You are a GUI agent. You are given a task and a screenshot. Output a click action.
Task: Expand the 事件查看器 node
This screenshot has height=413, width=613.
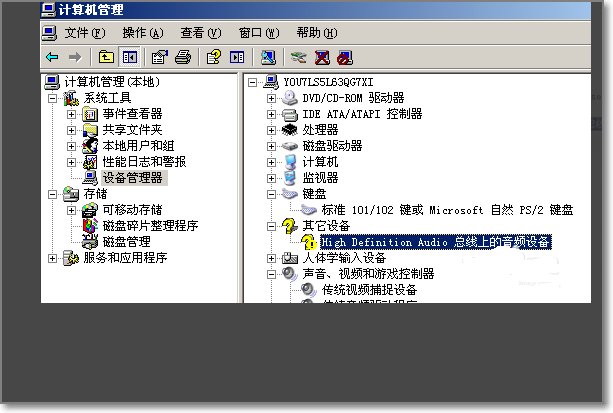tap(71, 114)
